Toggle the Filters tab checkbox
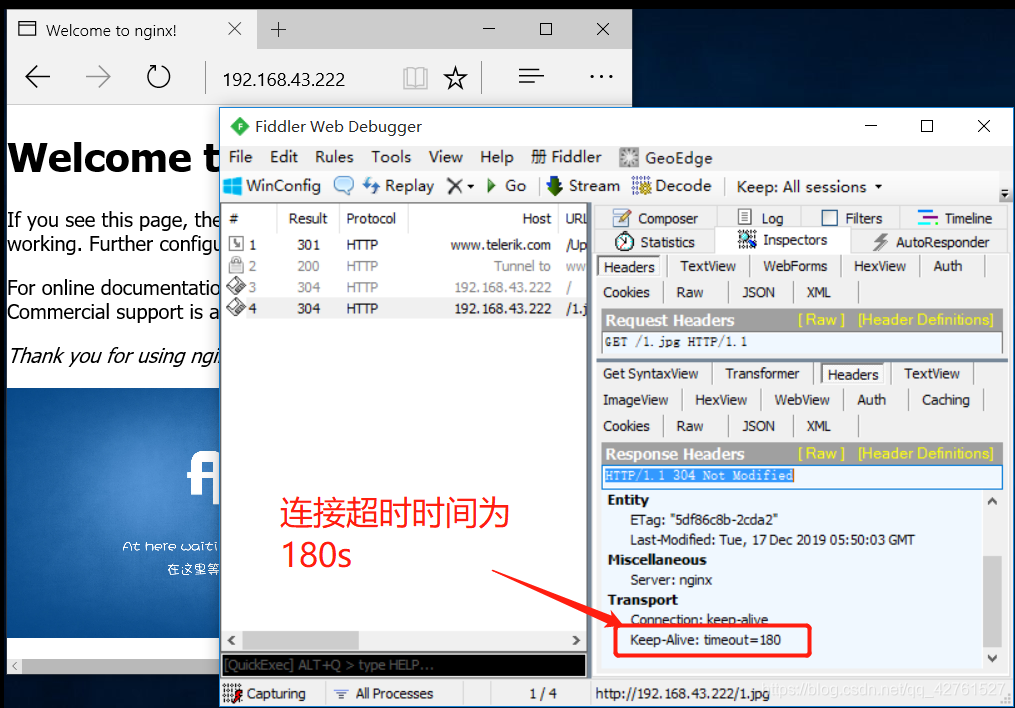 point(829,218)
